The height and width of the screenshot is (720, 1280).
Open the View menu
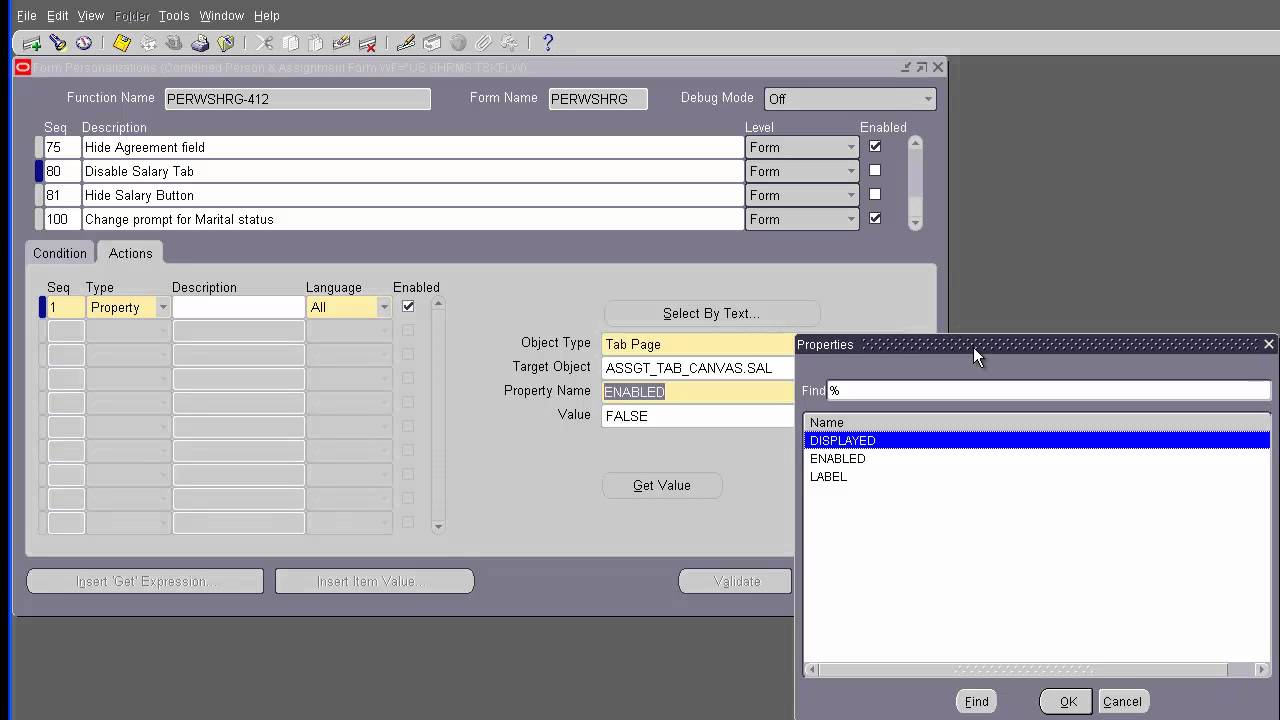tap(91, 16)
